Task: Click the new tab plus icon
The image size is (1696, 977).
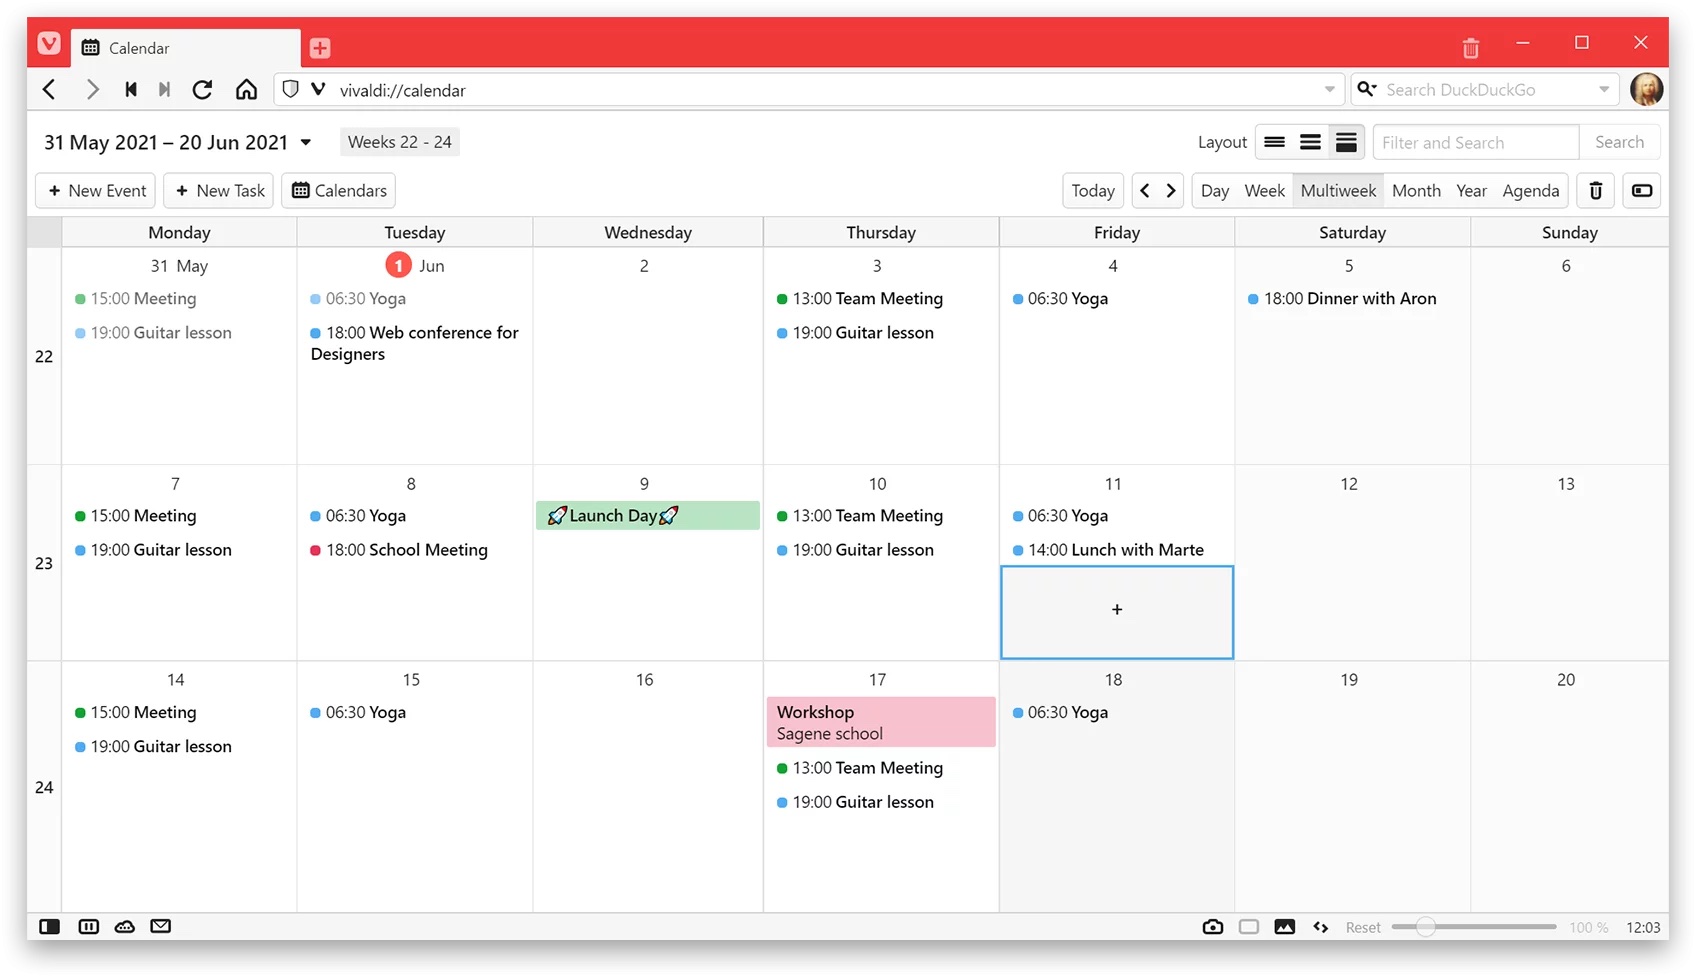Action: pyautogui.click(x=320, y=48)
